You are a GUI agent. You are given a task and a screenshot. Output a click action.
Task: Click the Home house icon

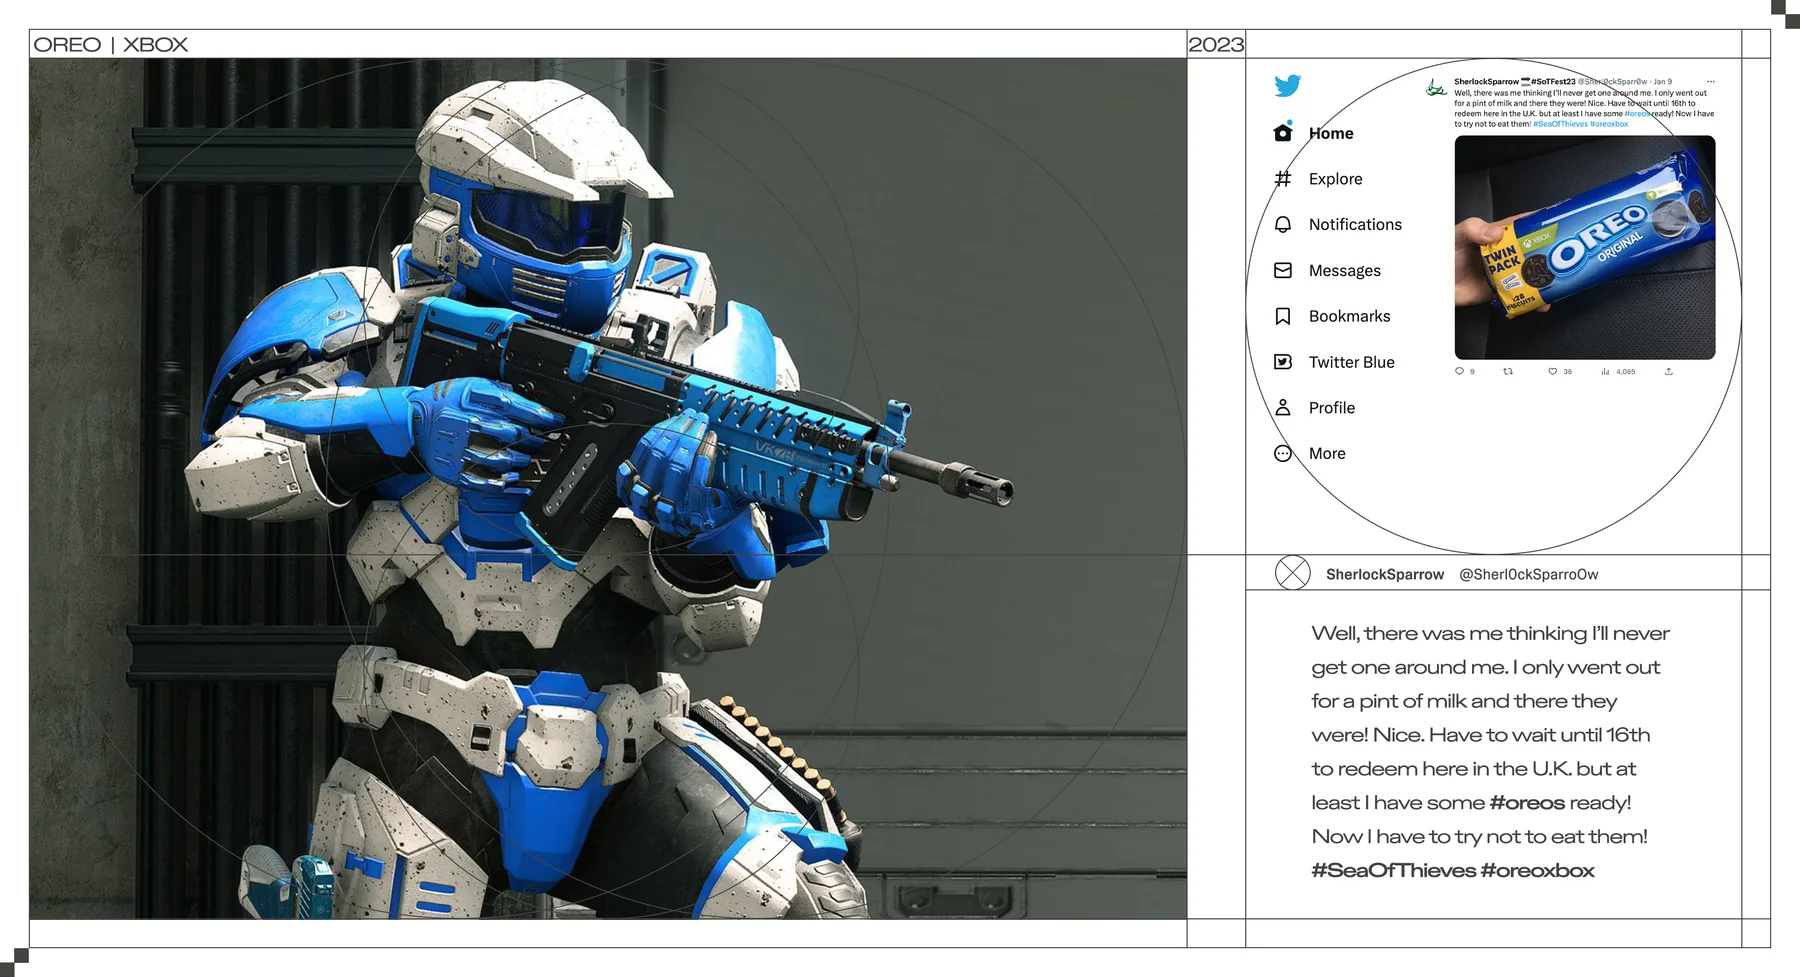pyautogui.click(x=1283, y=132)
